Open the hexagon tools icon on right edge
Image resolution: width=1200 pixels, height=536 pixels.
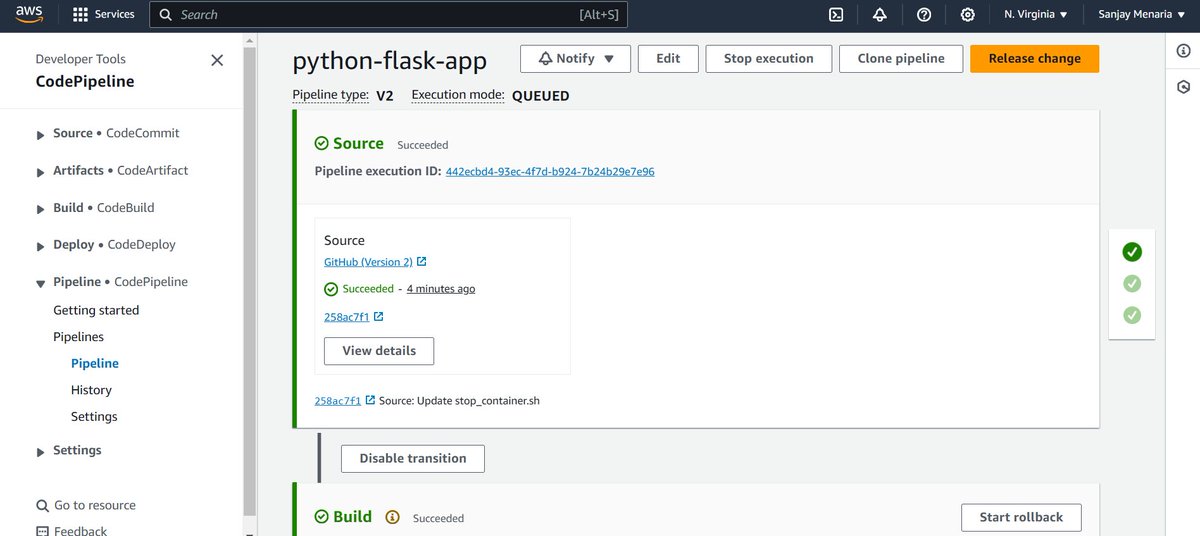point(1184,87)
